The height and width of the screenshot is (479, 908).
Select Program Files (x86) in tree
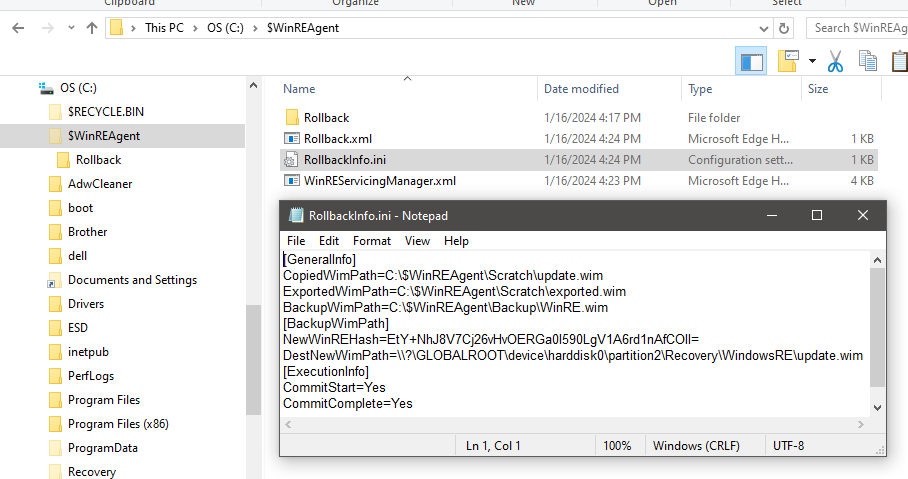118,424
